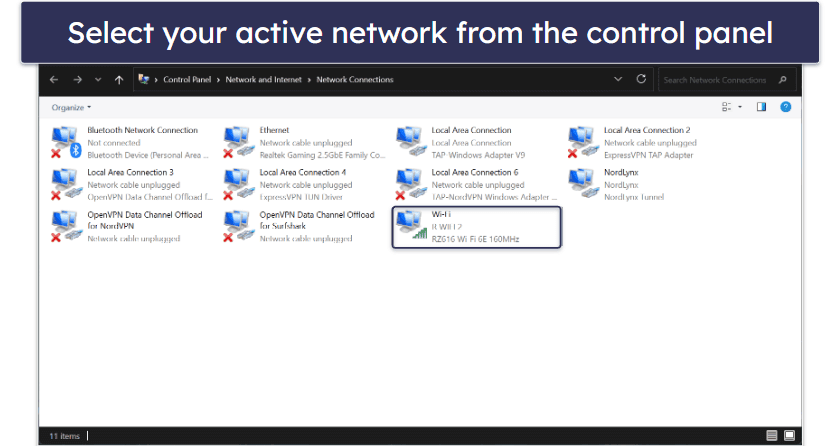Select the Bluetooth Network Connection adapter

click(x=67, y=142)
